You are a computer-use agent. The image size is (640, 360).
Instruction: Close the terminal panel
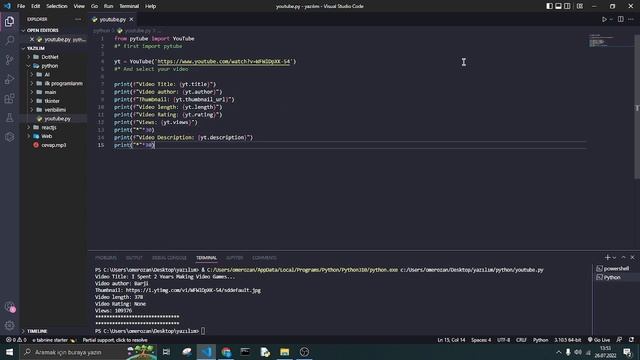coord(633,258)
